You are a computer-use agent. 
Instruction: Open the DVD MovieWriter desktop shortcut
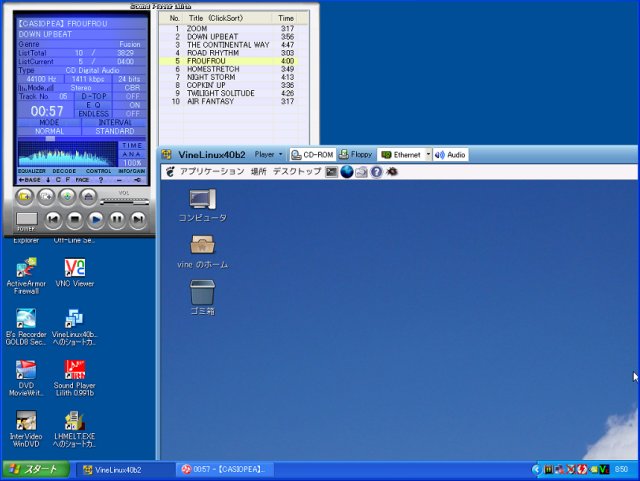click(26, 370)
